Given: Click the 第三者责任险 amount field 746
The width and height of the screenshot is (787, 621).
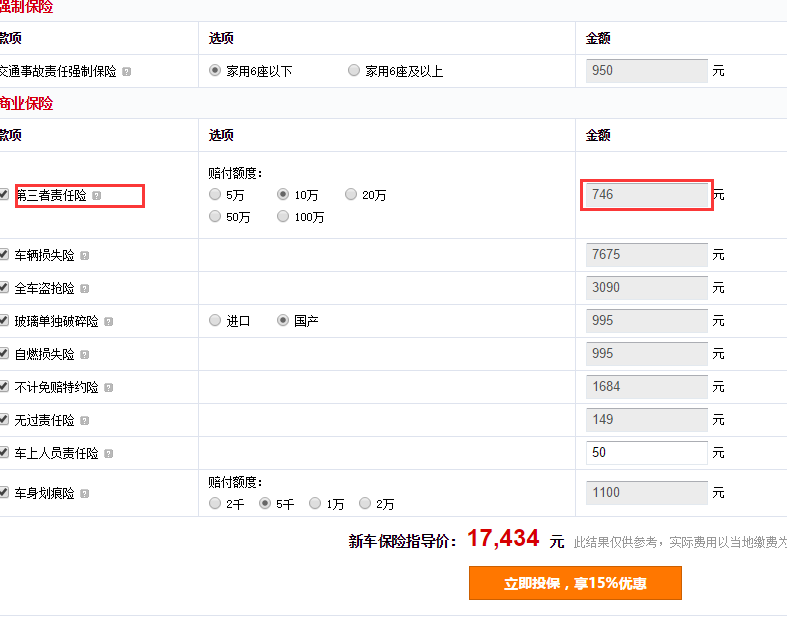Looking at the screenshot, I should coord(647,195).
